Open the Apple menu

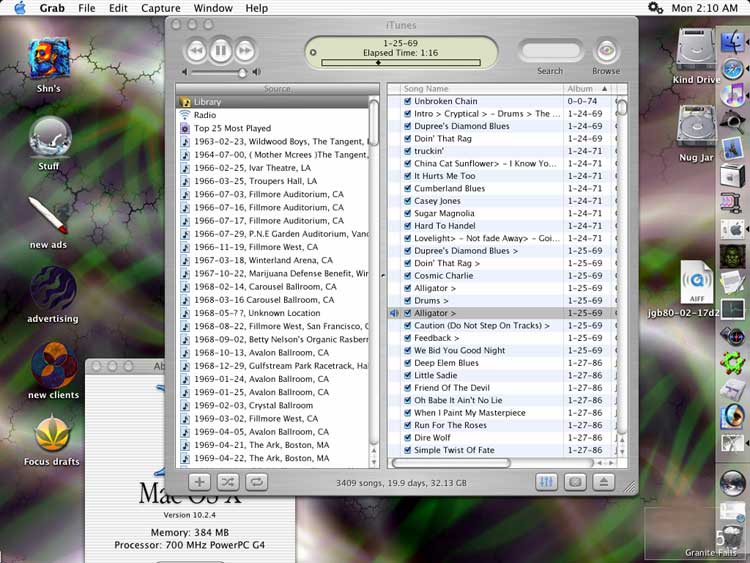[20, 8]
